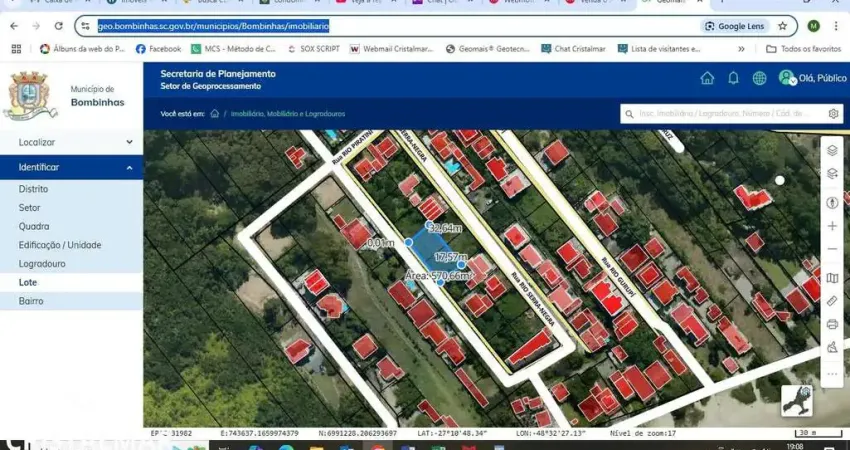Select Lote in the Identificar list

pyautogui.click(x=28, y=283)
